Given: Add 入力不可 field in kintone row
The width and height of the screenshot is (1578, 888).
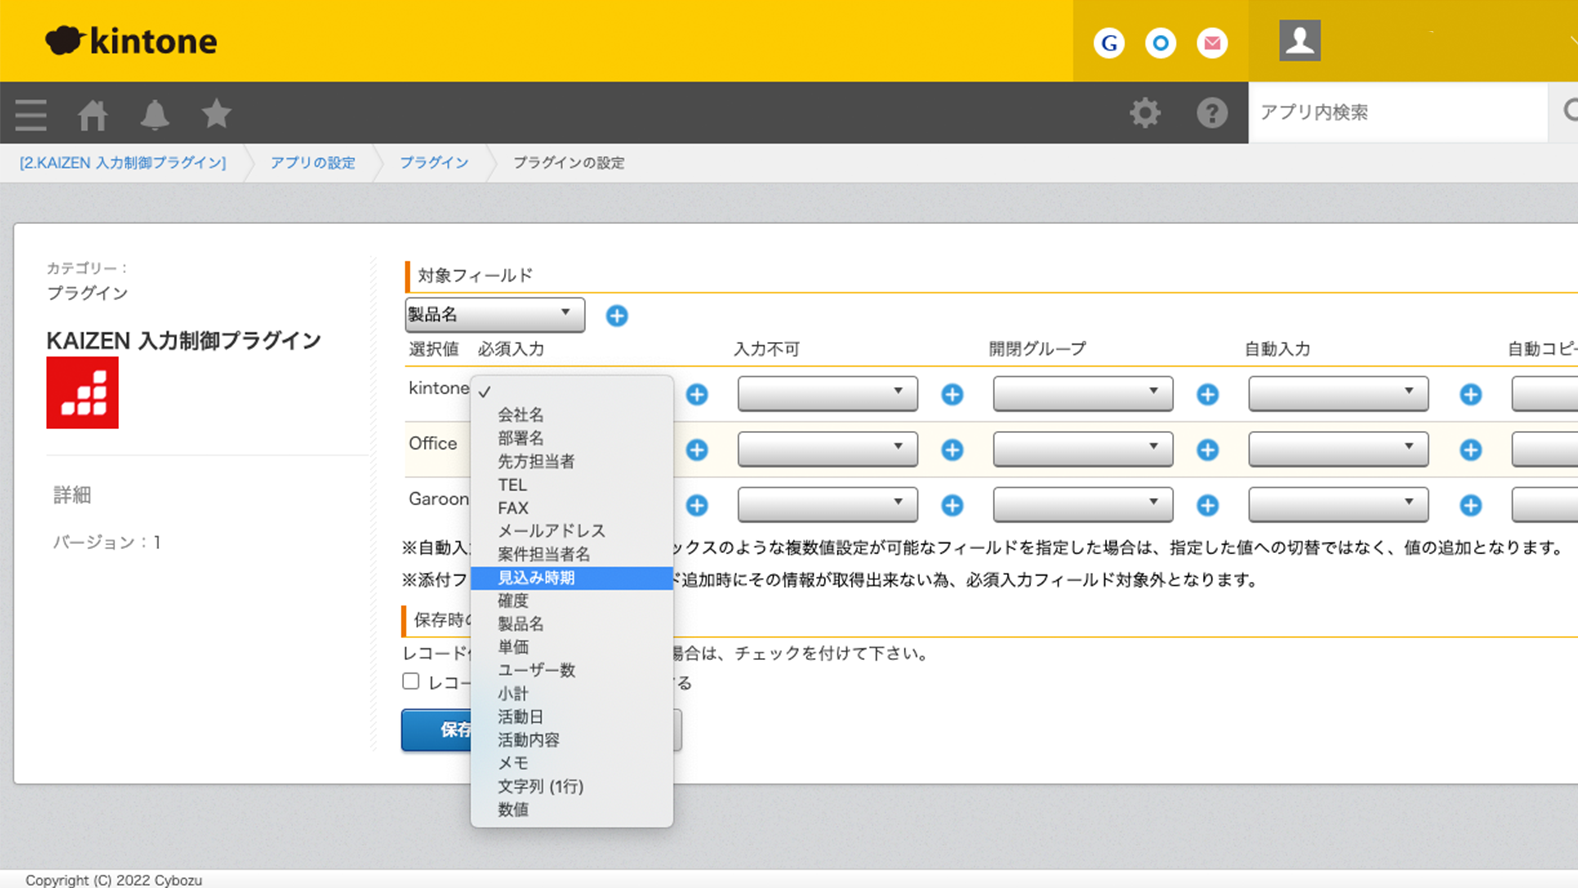Looking at the screenshot, I should pos(952,395).
